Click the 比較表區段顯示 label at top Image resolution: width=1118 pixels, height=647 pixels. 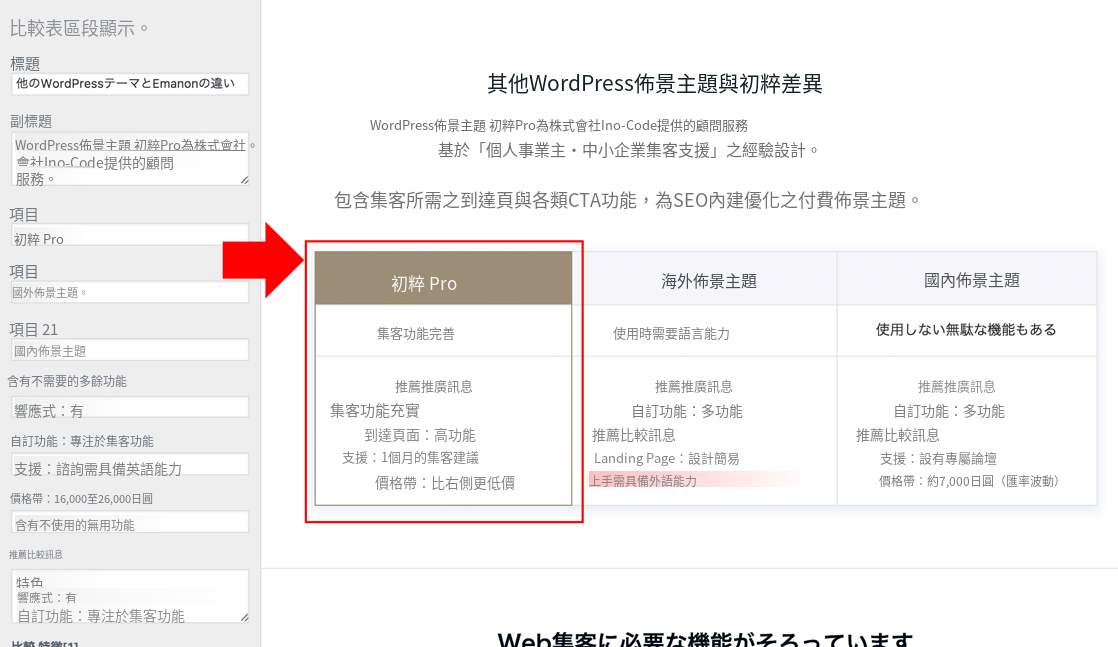tap(79, 29)
